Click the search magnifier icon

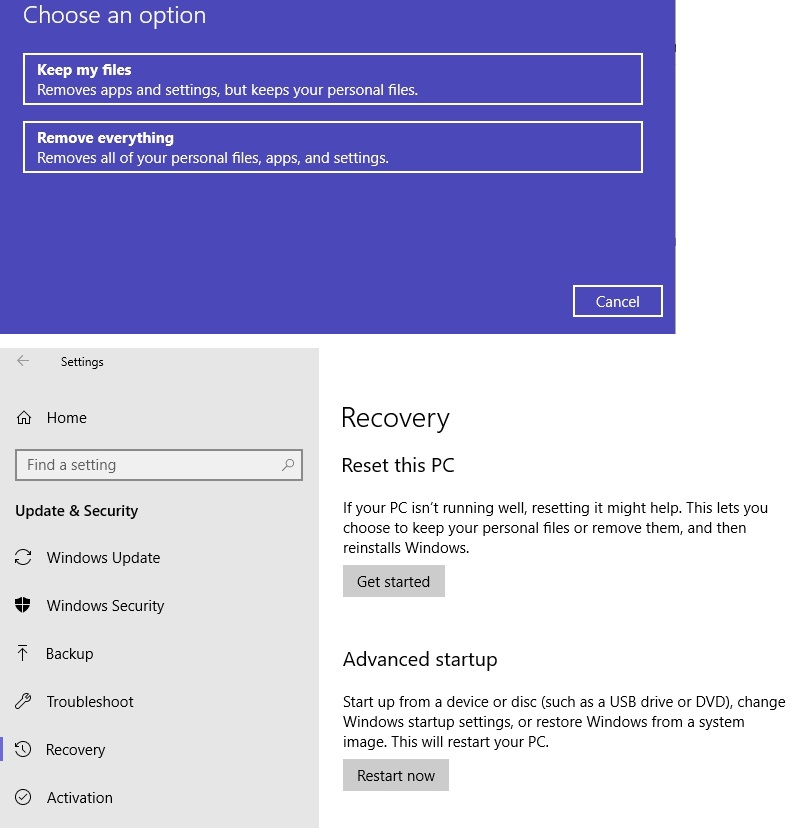tap(288, 465)
